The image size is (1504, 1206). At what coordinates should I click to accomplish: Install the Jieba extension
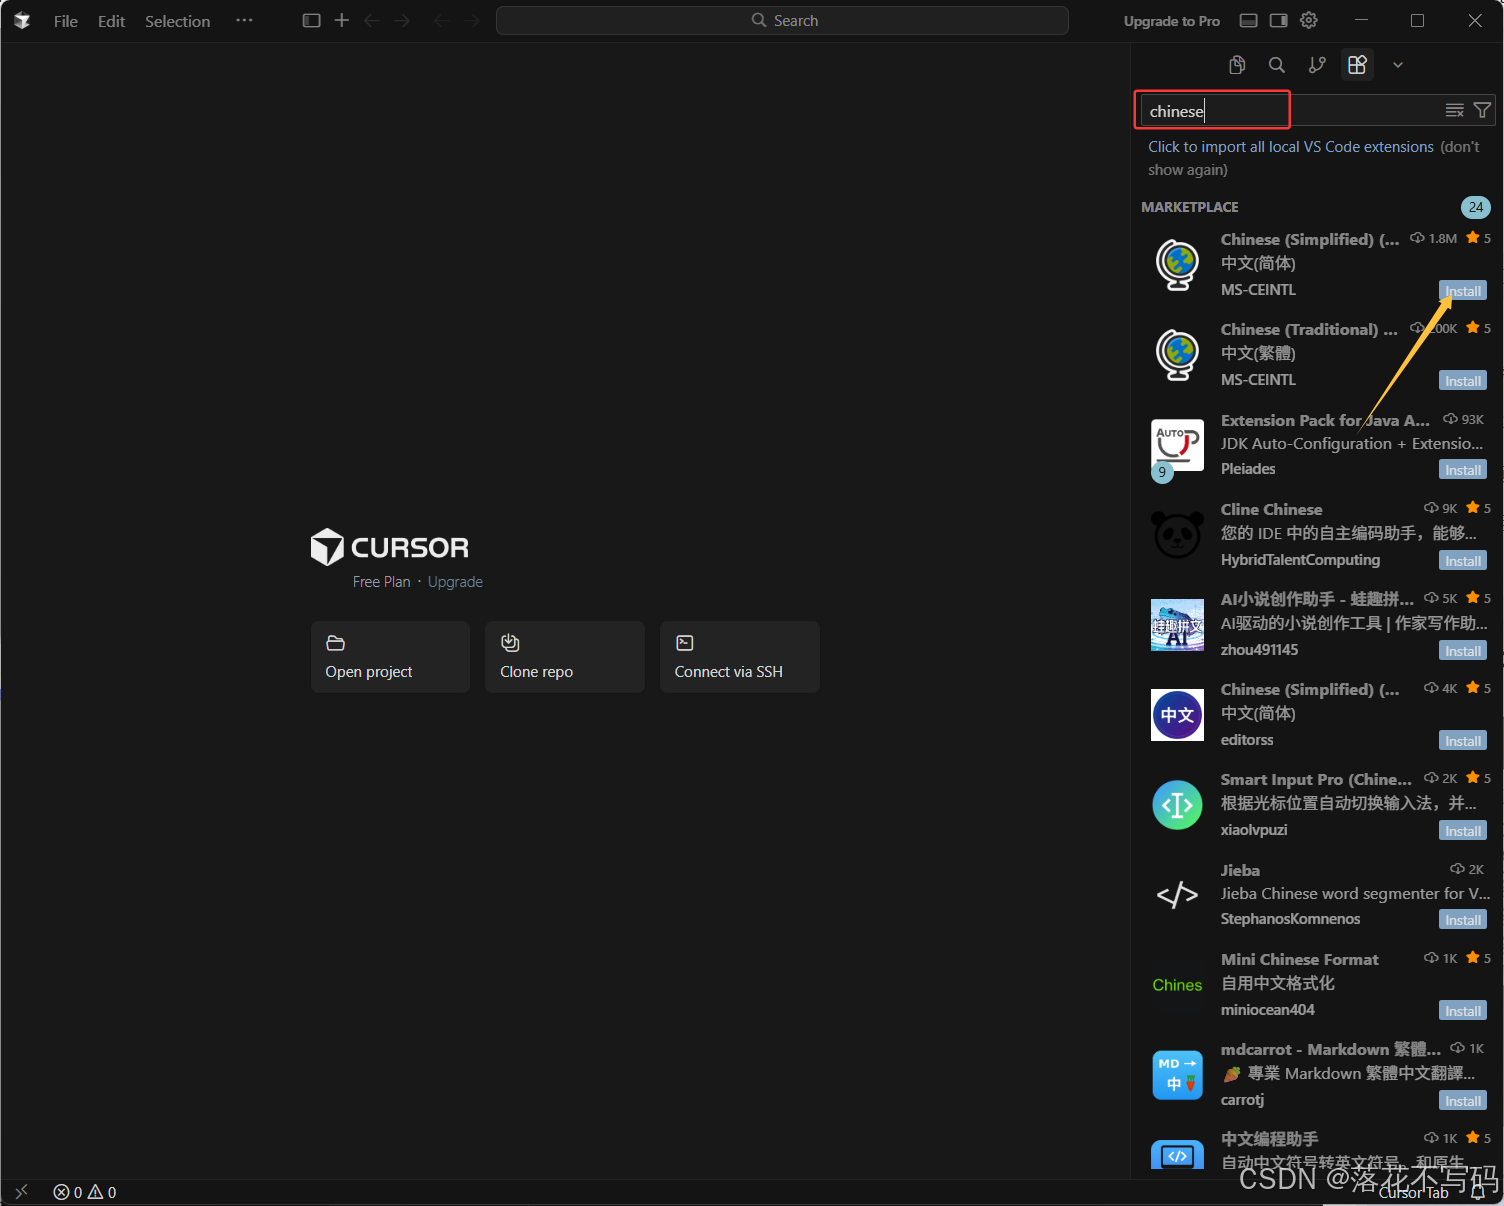point(1463,920)
